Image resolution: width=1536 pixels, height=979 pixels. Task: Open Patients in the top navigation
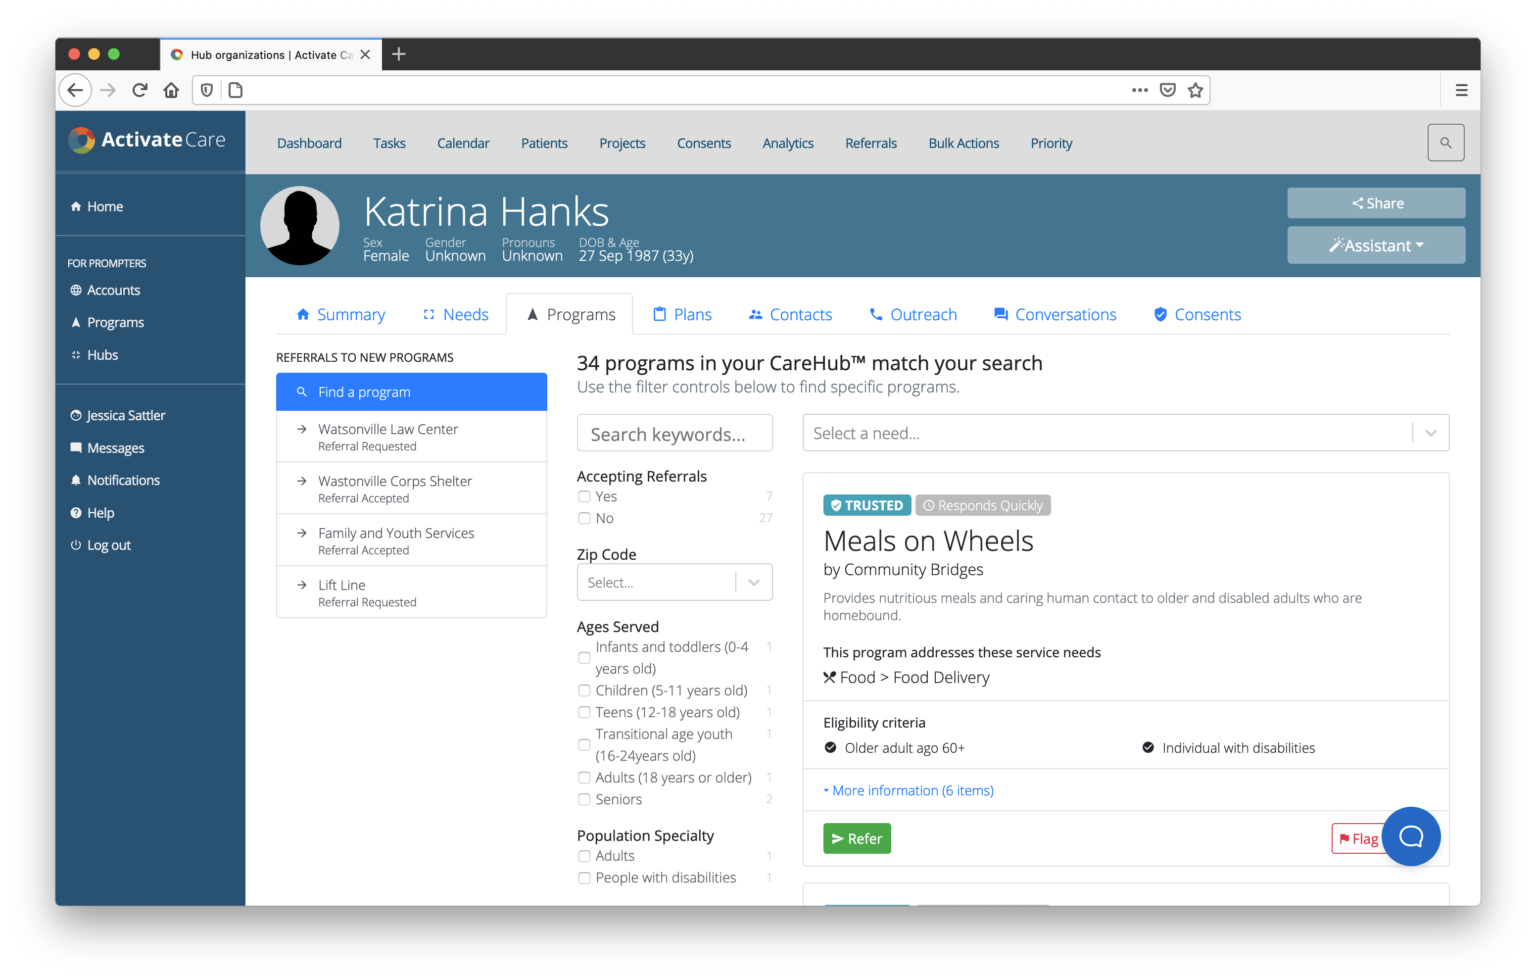click(544, 144)
